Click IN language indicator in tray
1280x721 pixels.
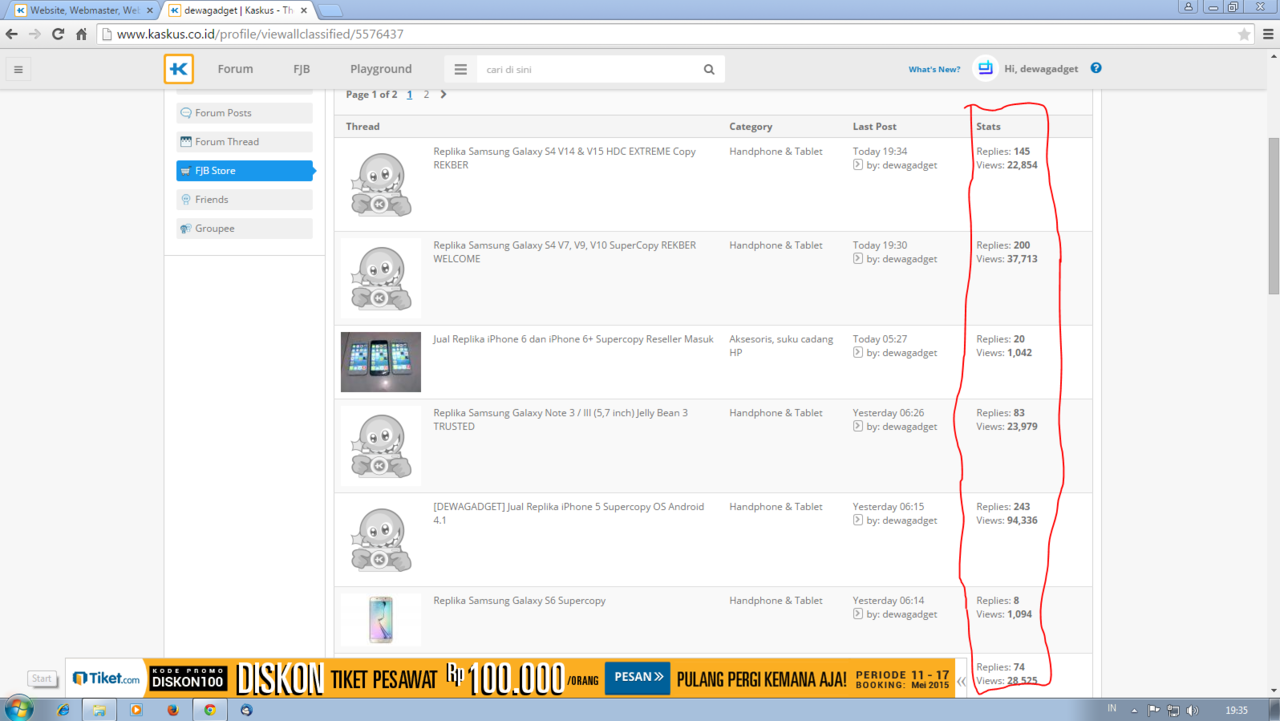coord(1112,708)
